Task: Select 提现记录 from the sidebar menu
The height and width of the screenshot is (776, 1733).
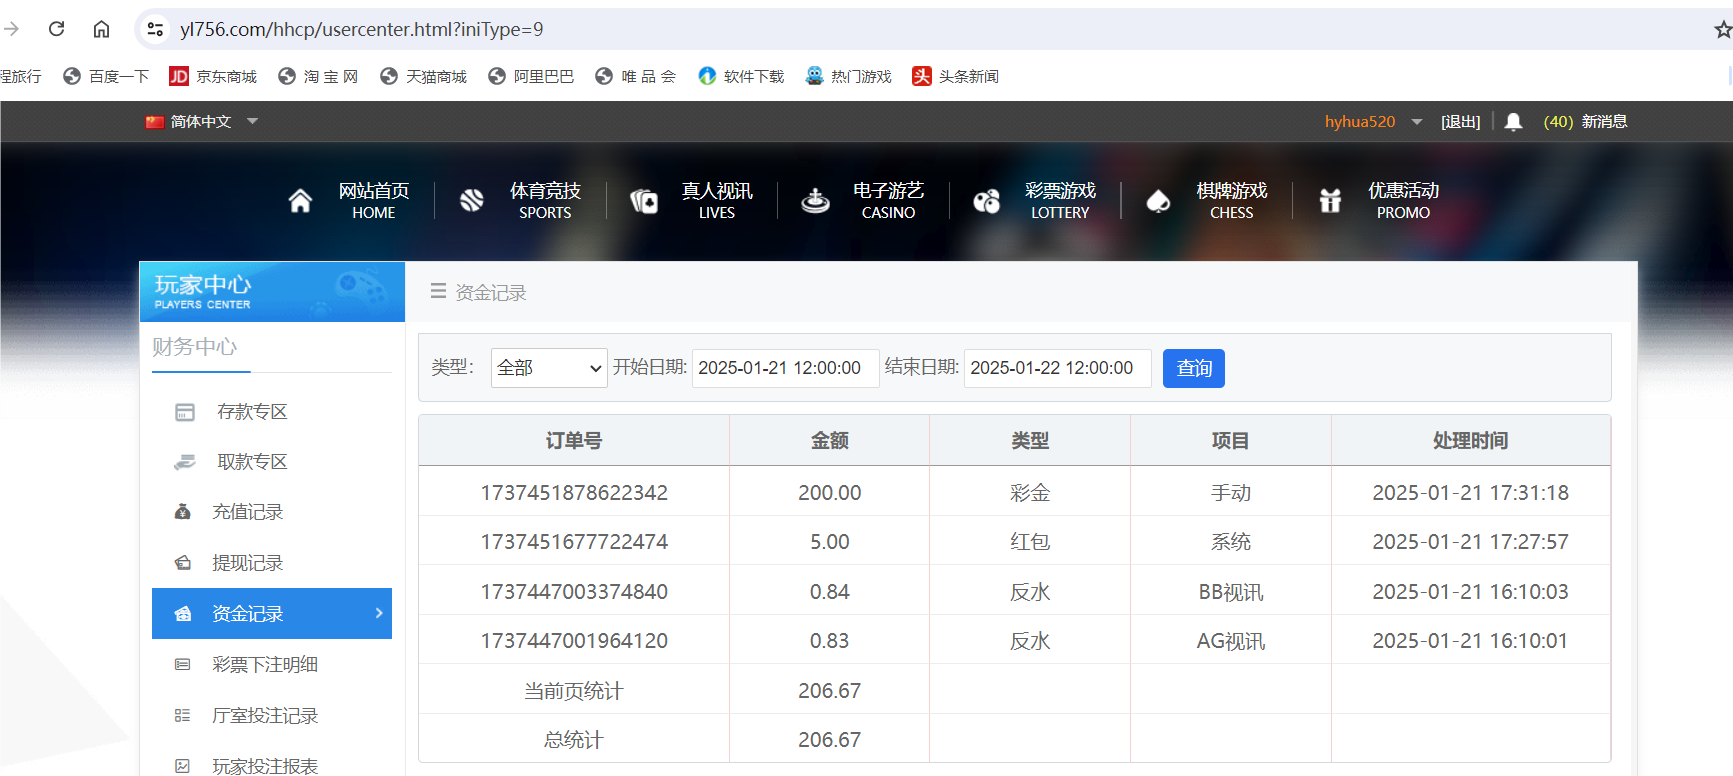Action: [x=247, y=563]
